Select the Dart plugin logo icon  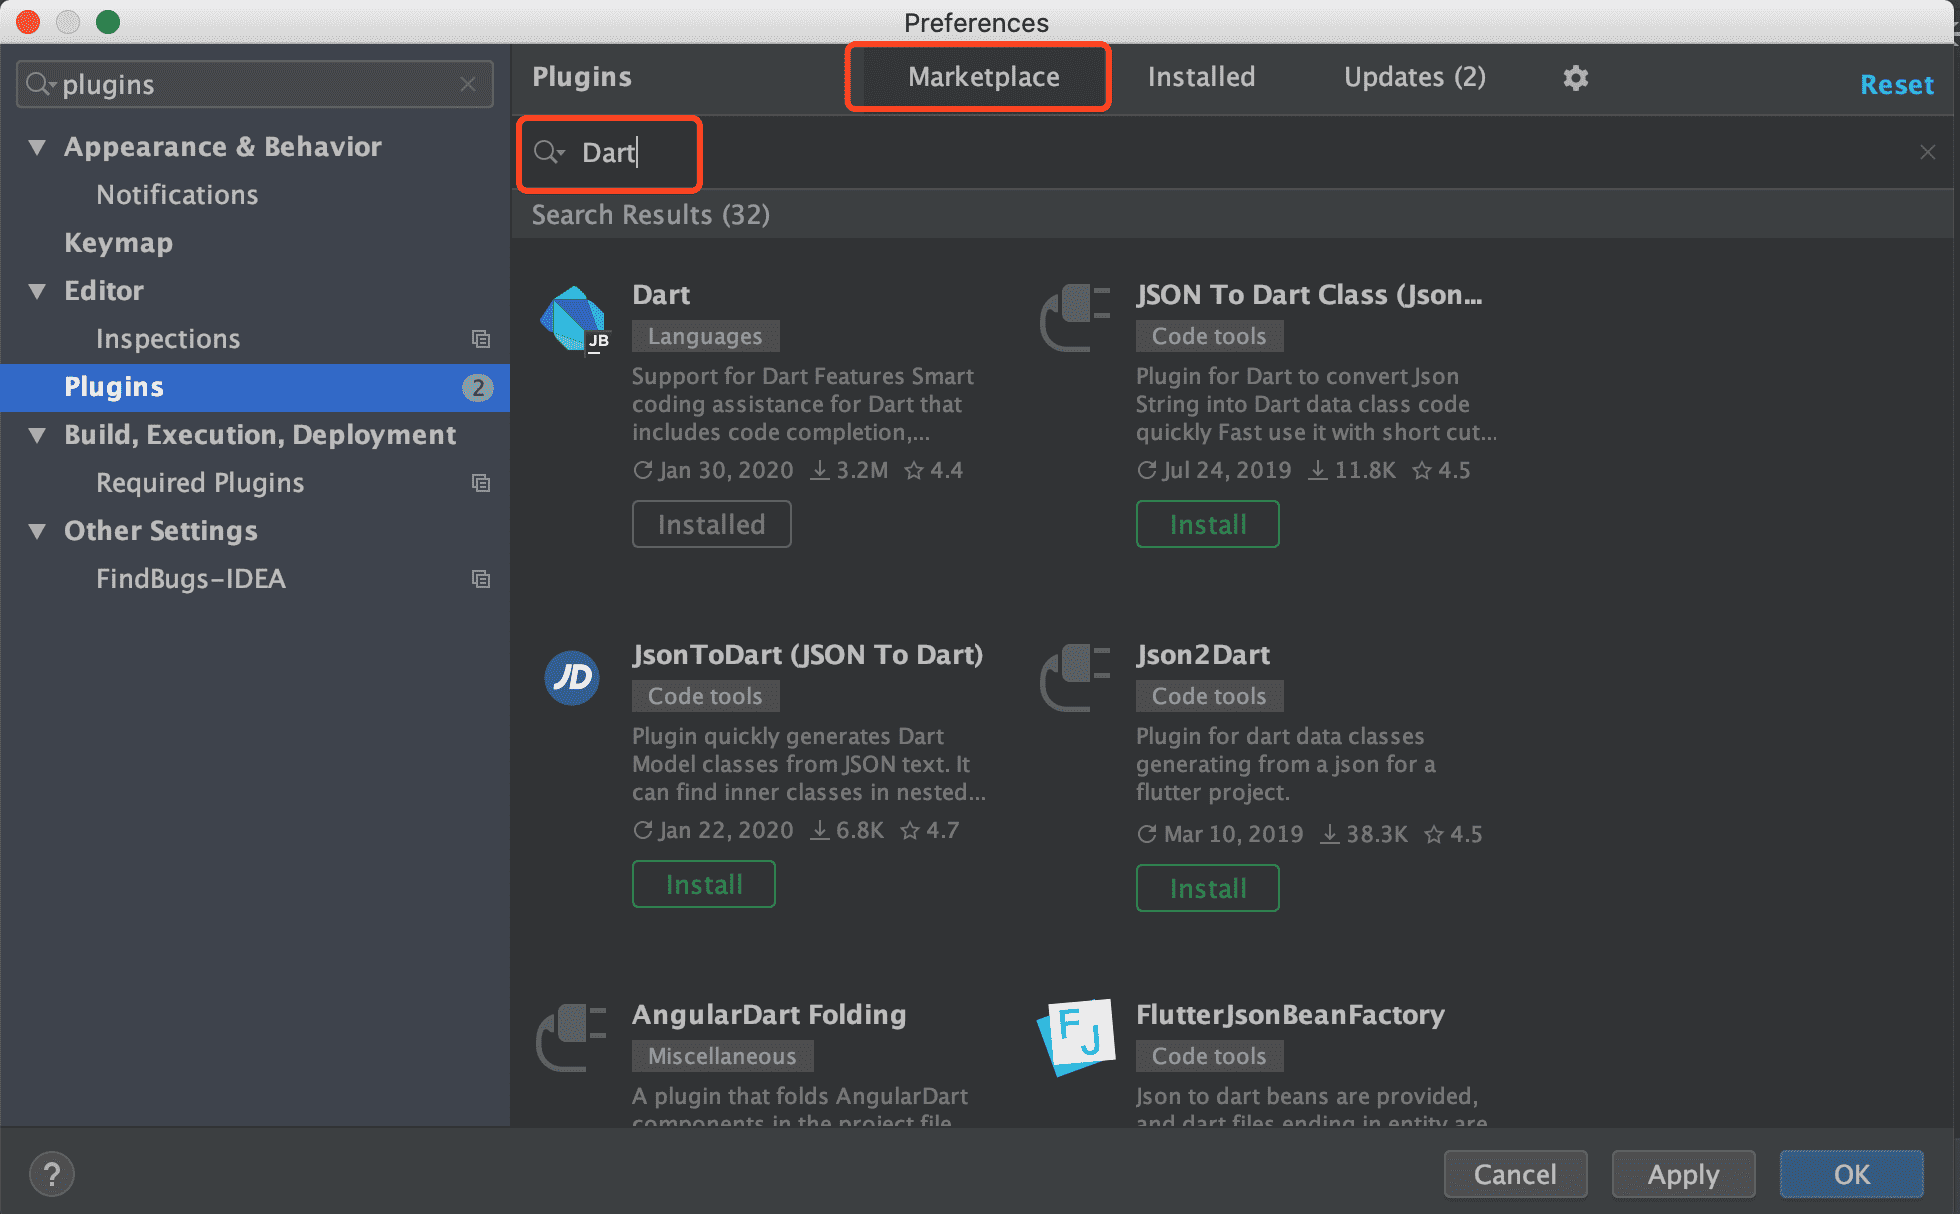[x=575, y=320]
